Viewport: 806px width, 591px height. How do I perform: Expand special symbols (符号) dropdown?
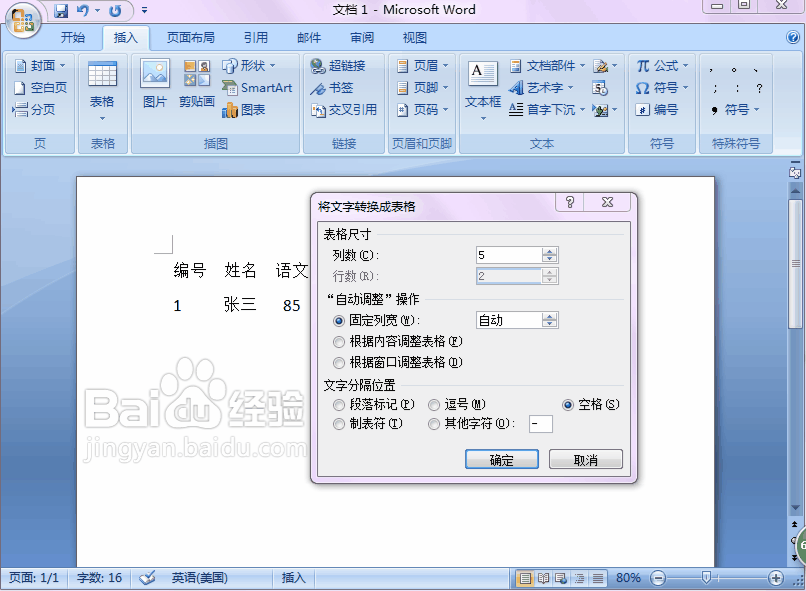coord(735,109)
